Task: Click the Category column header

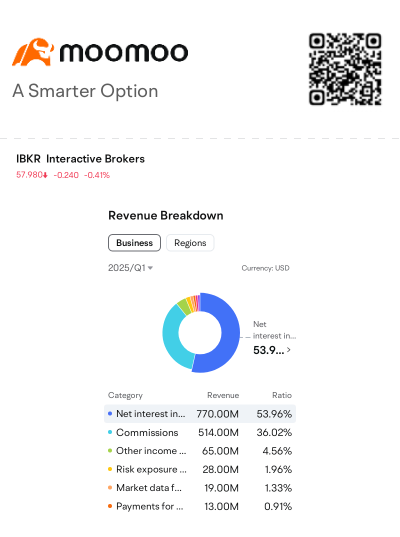Action: (x=125, y=396)
